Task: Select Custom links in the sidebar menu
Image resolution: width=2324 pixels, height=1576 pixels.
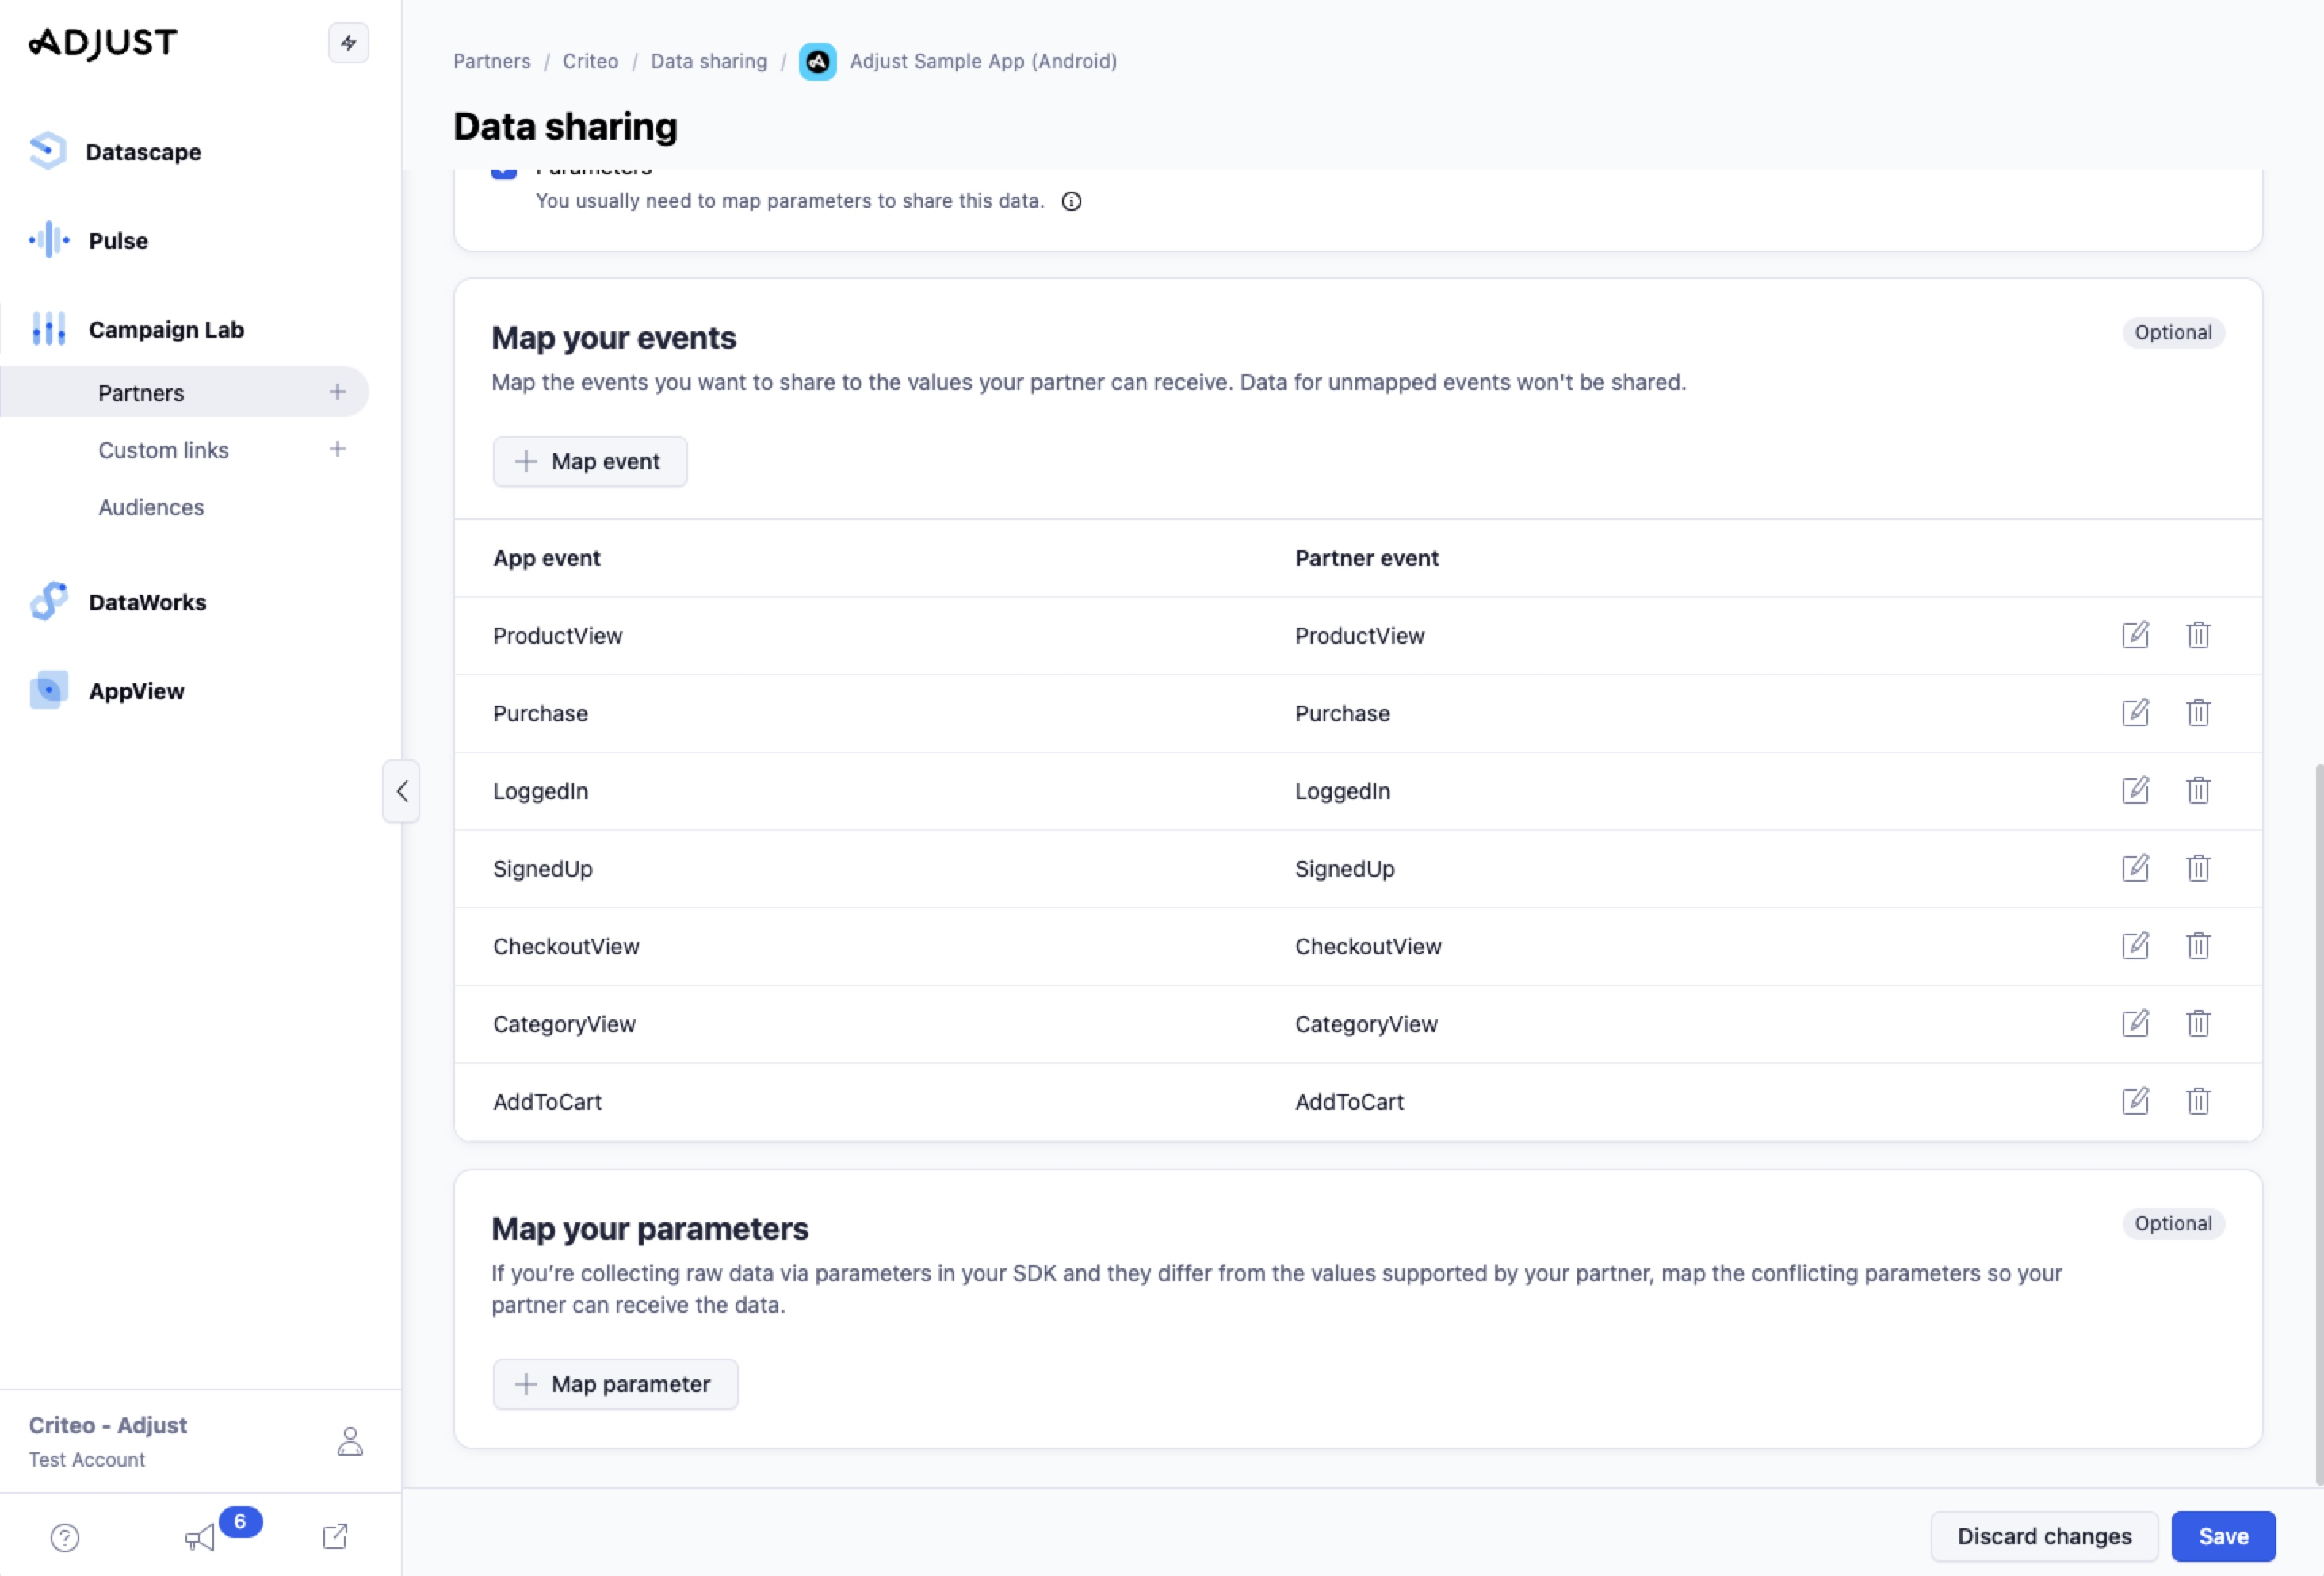Action: [x=163, y=450]
